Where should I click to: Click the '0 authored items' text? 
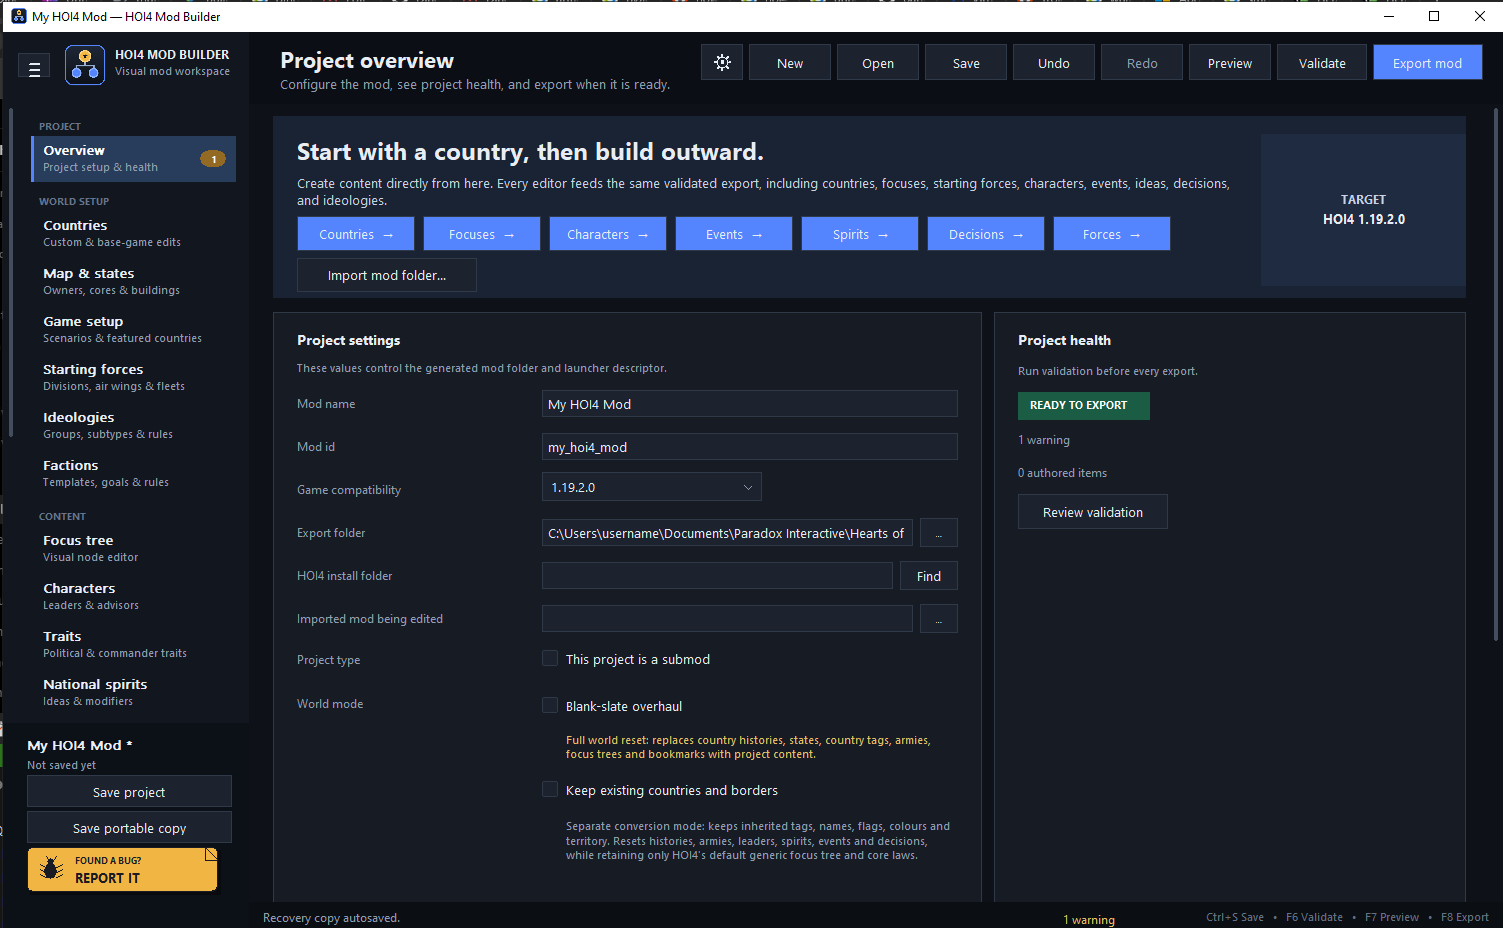point(1062,473)
